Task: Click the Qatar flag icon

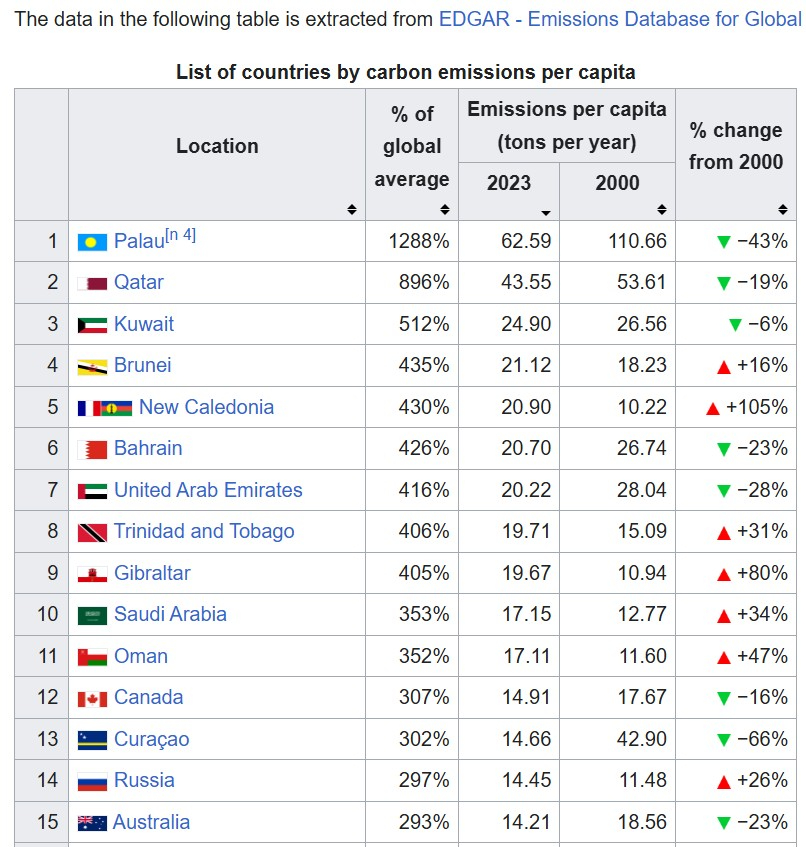Action: (92, 283)
